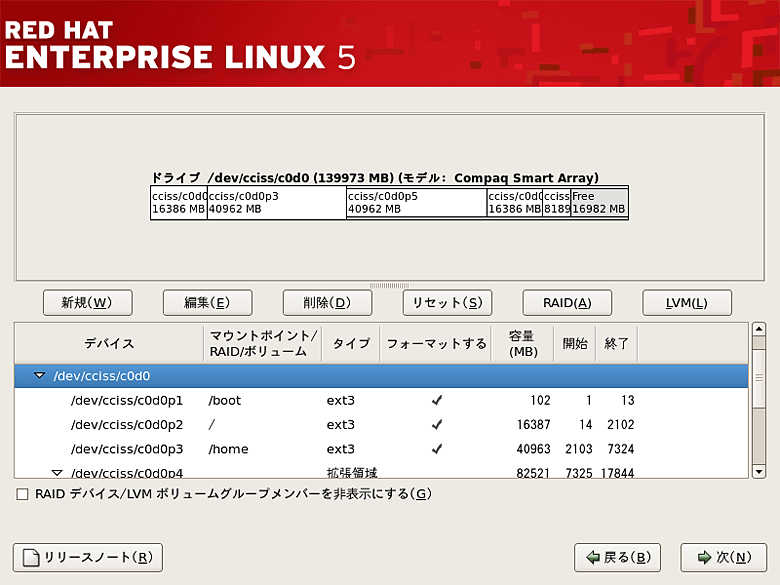This screenshot has width=780, height=585.
Task: Select the /dev/cciss/c0d0p1 row
Action: click(381, 400)
